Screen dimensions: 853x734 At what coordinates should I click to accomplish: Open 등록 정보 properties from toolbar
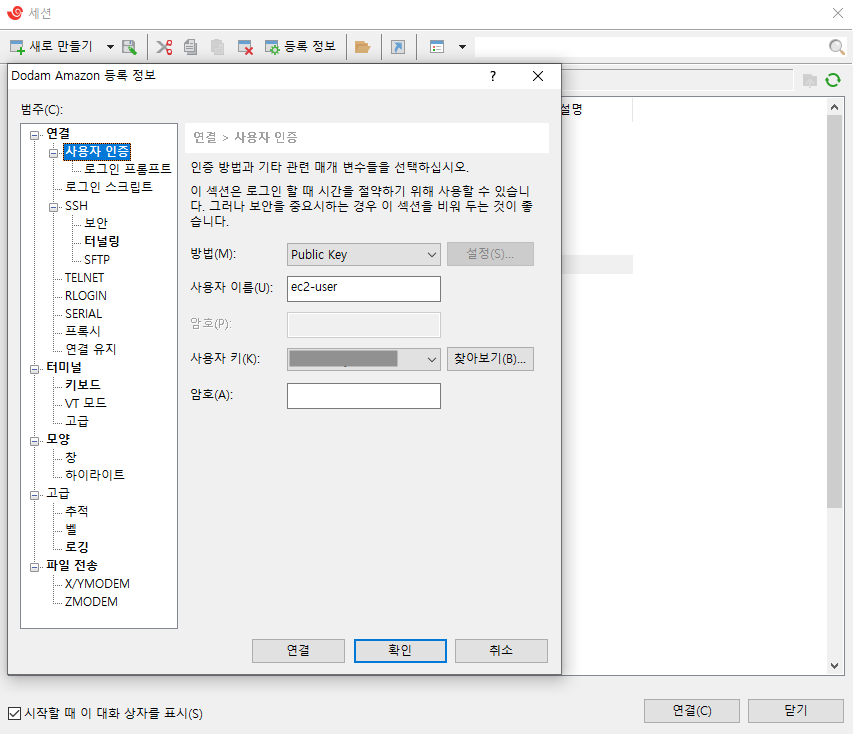(300, 47)
